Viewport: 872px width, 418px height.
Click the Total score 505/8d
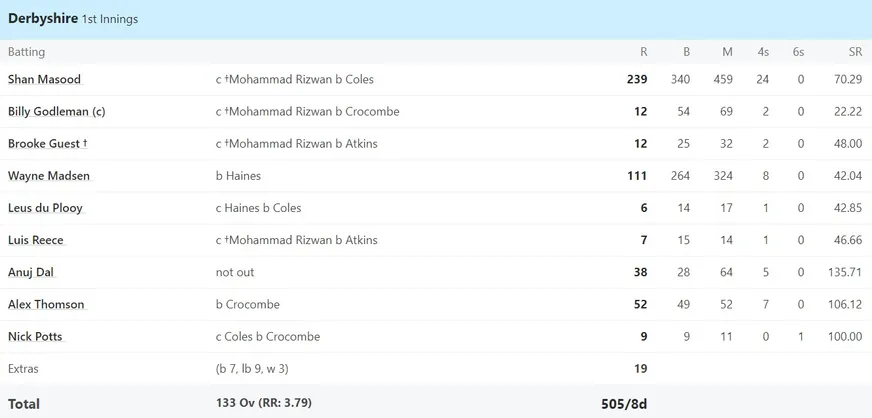coord(624,404)
